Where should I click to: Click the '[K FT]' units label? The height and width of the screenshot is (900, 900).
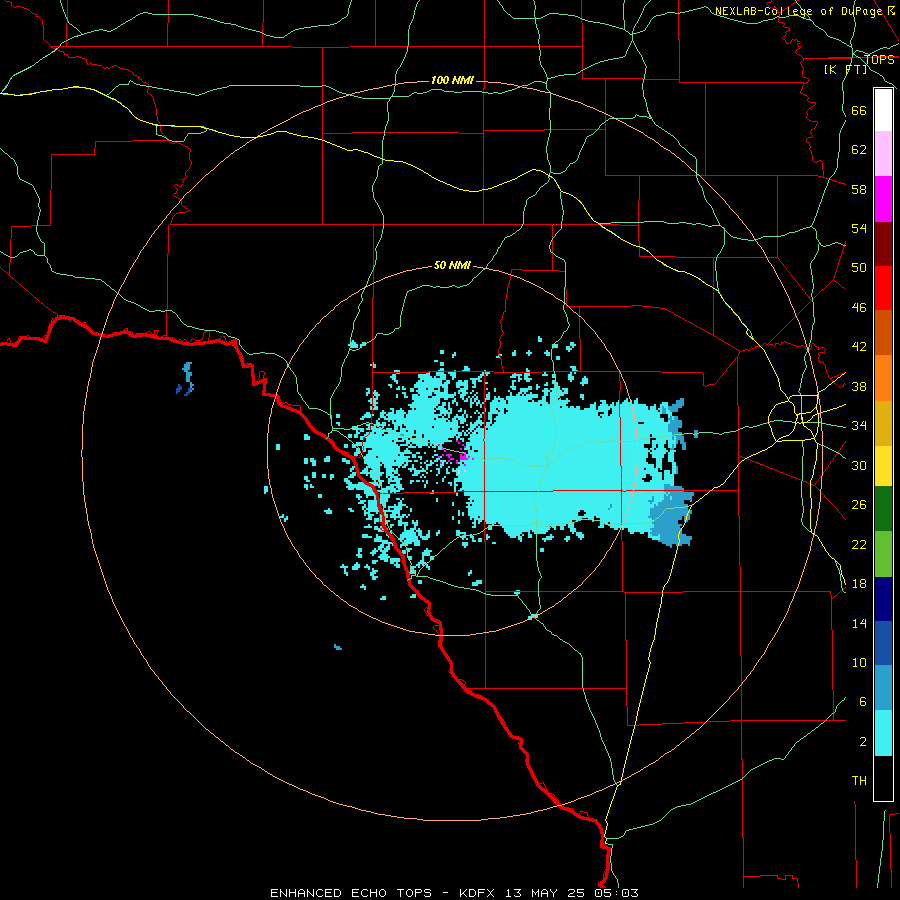(x=845, y=69)
